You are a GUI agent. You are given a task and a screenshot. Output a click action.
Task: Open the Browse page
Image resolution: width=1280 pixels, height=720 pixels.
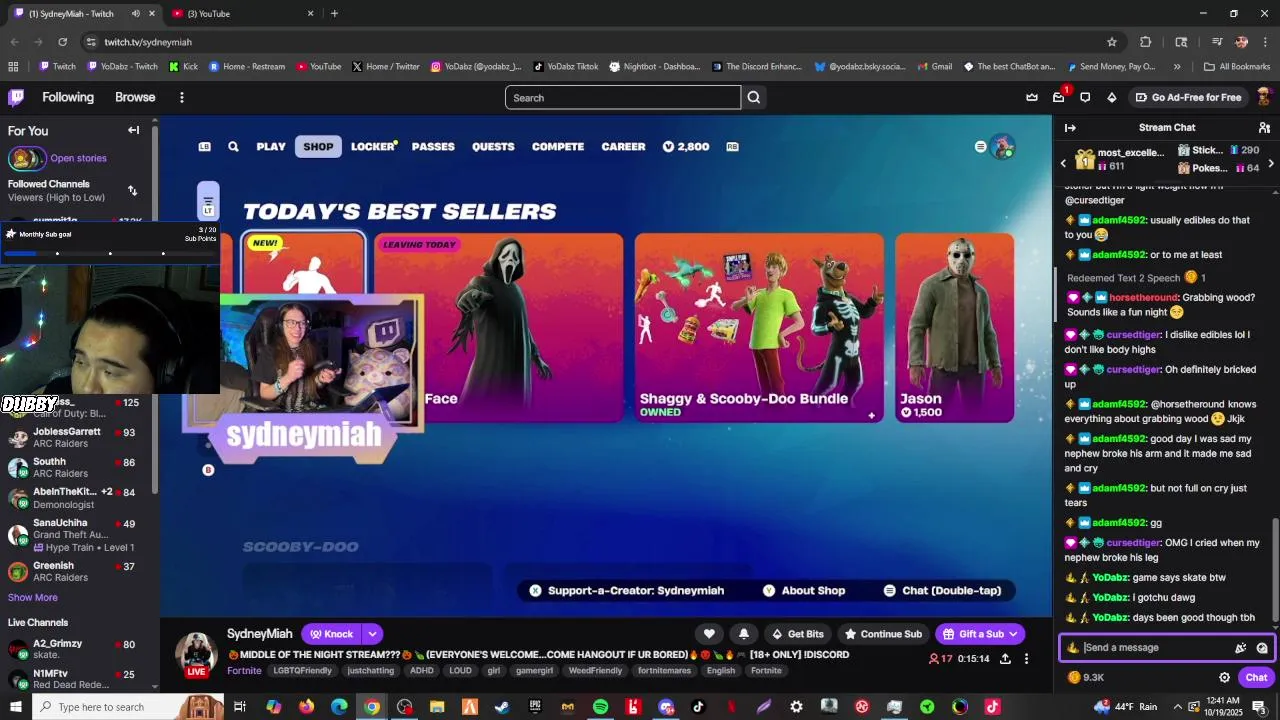(135, 97)
